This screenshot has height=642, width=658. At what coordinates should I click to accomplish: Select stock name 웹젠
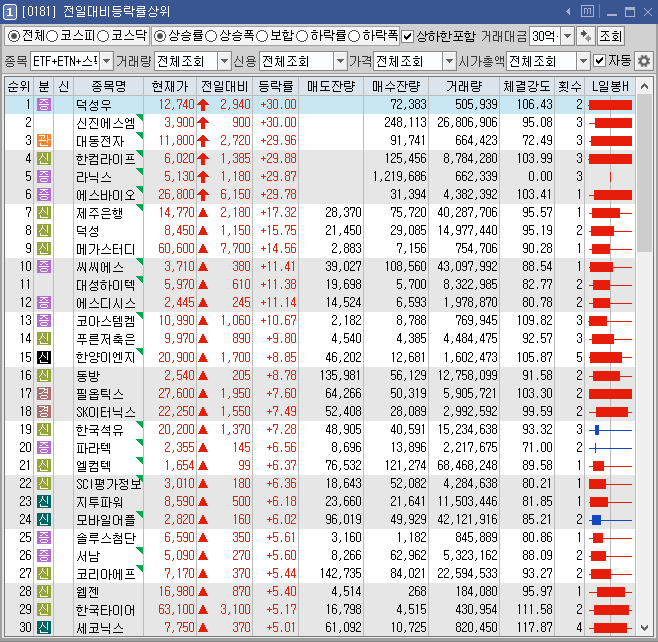(88, 592)
